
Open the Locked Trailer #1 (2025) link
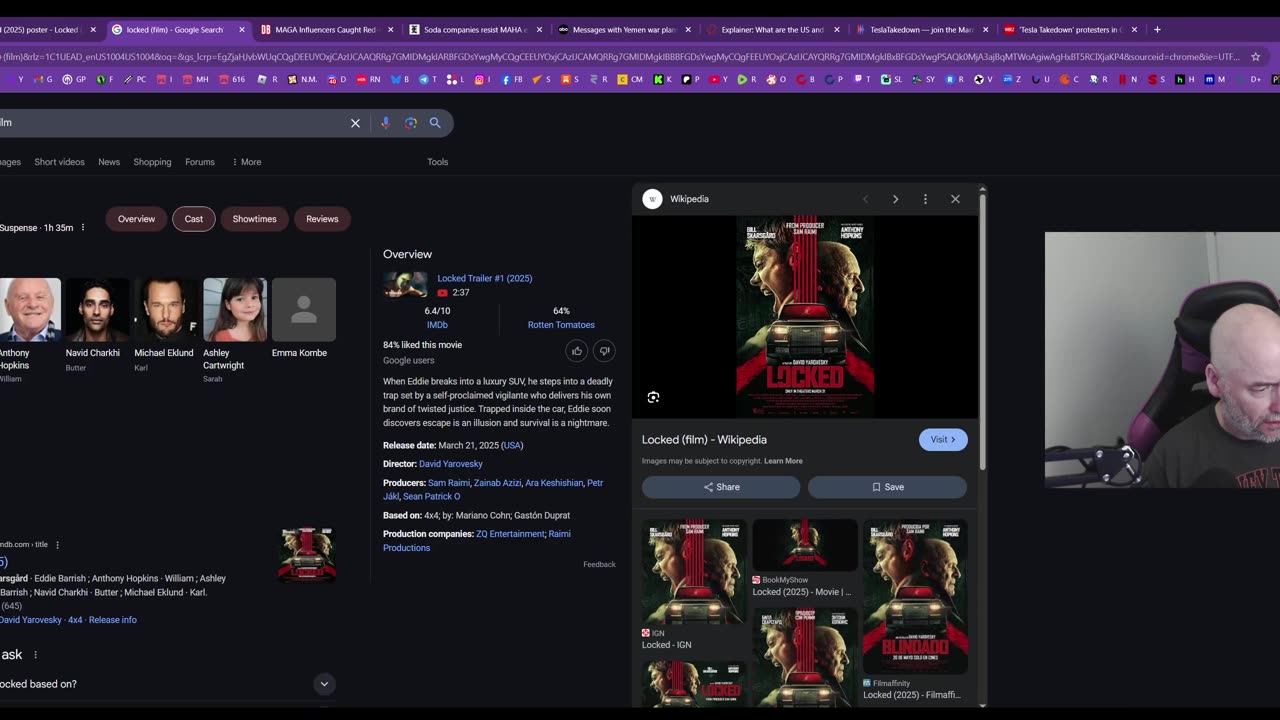485,279
